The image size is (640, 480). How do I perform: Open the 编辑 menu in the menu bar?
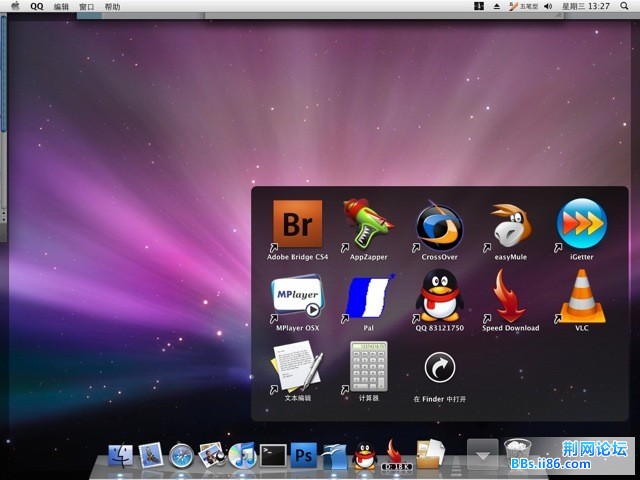[x=62, y=6]
